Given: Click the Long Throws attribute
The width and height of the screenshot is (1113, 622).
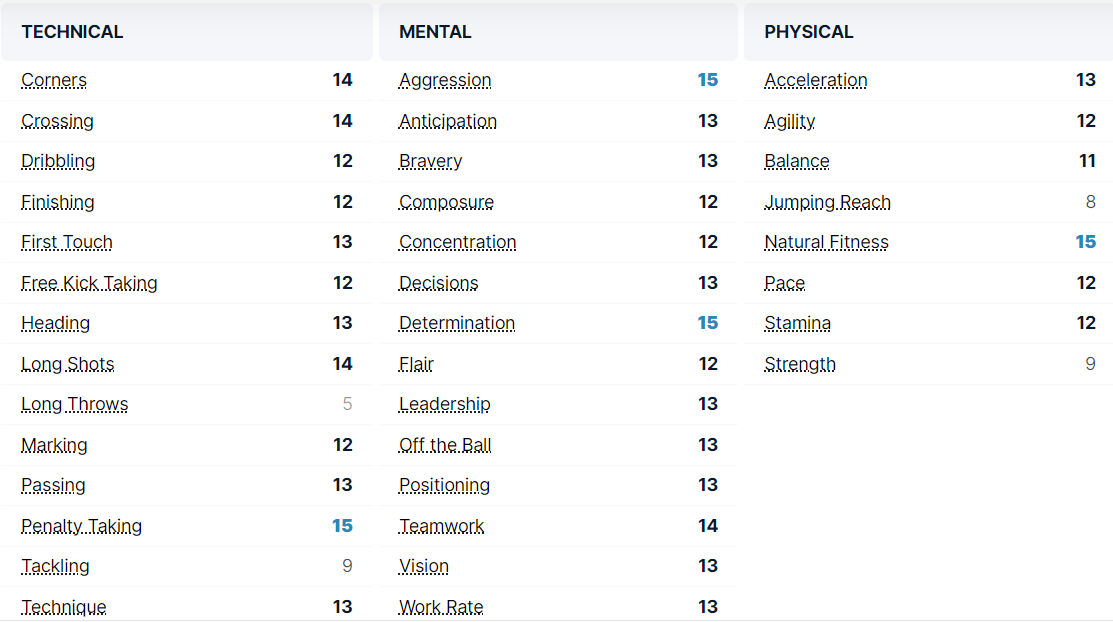Looking at the screenshot, I should [x=74, y=404].
